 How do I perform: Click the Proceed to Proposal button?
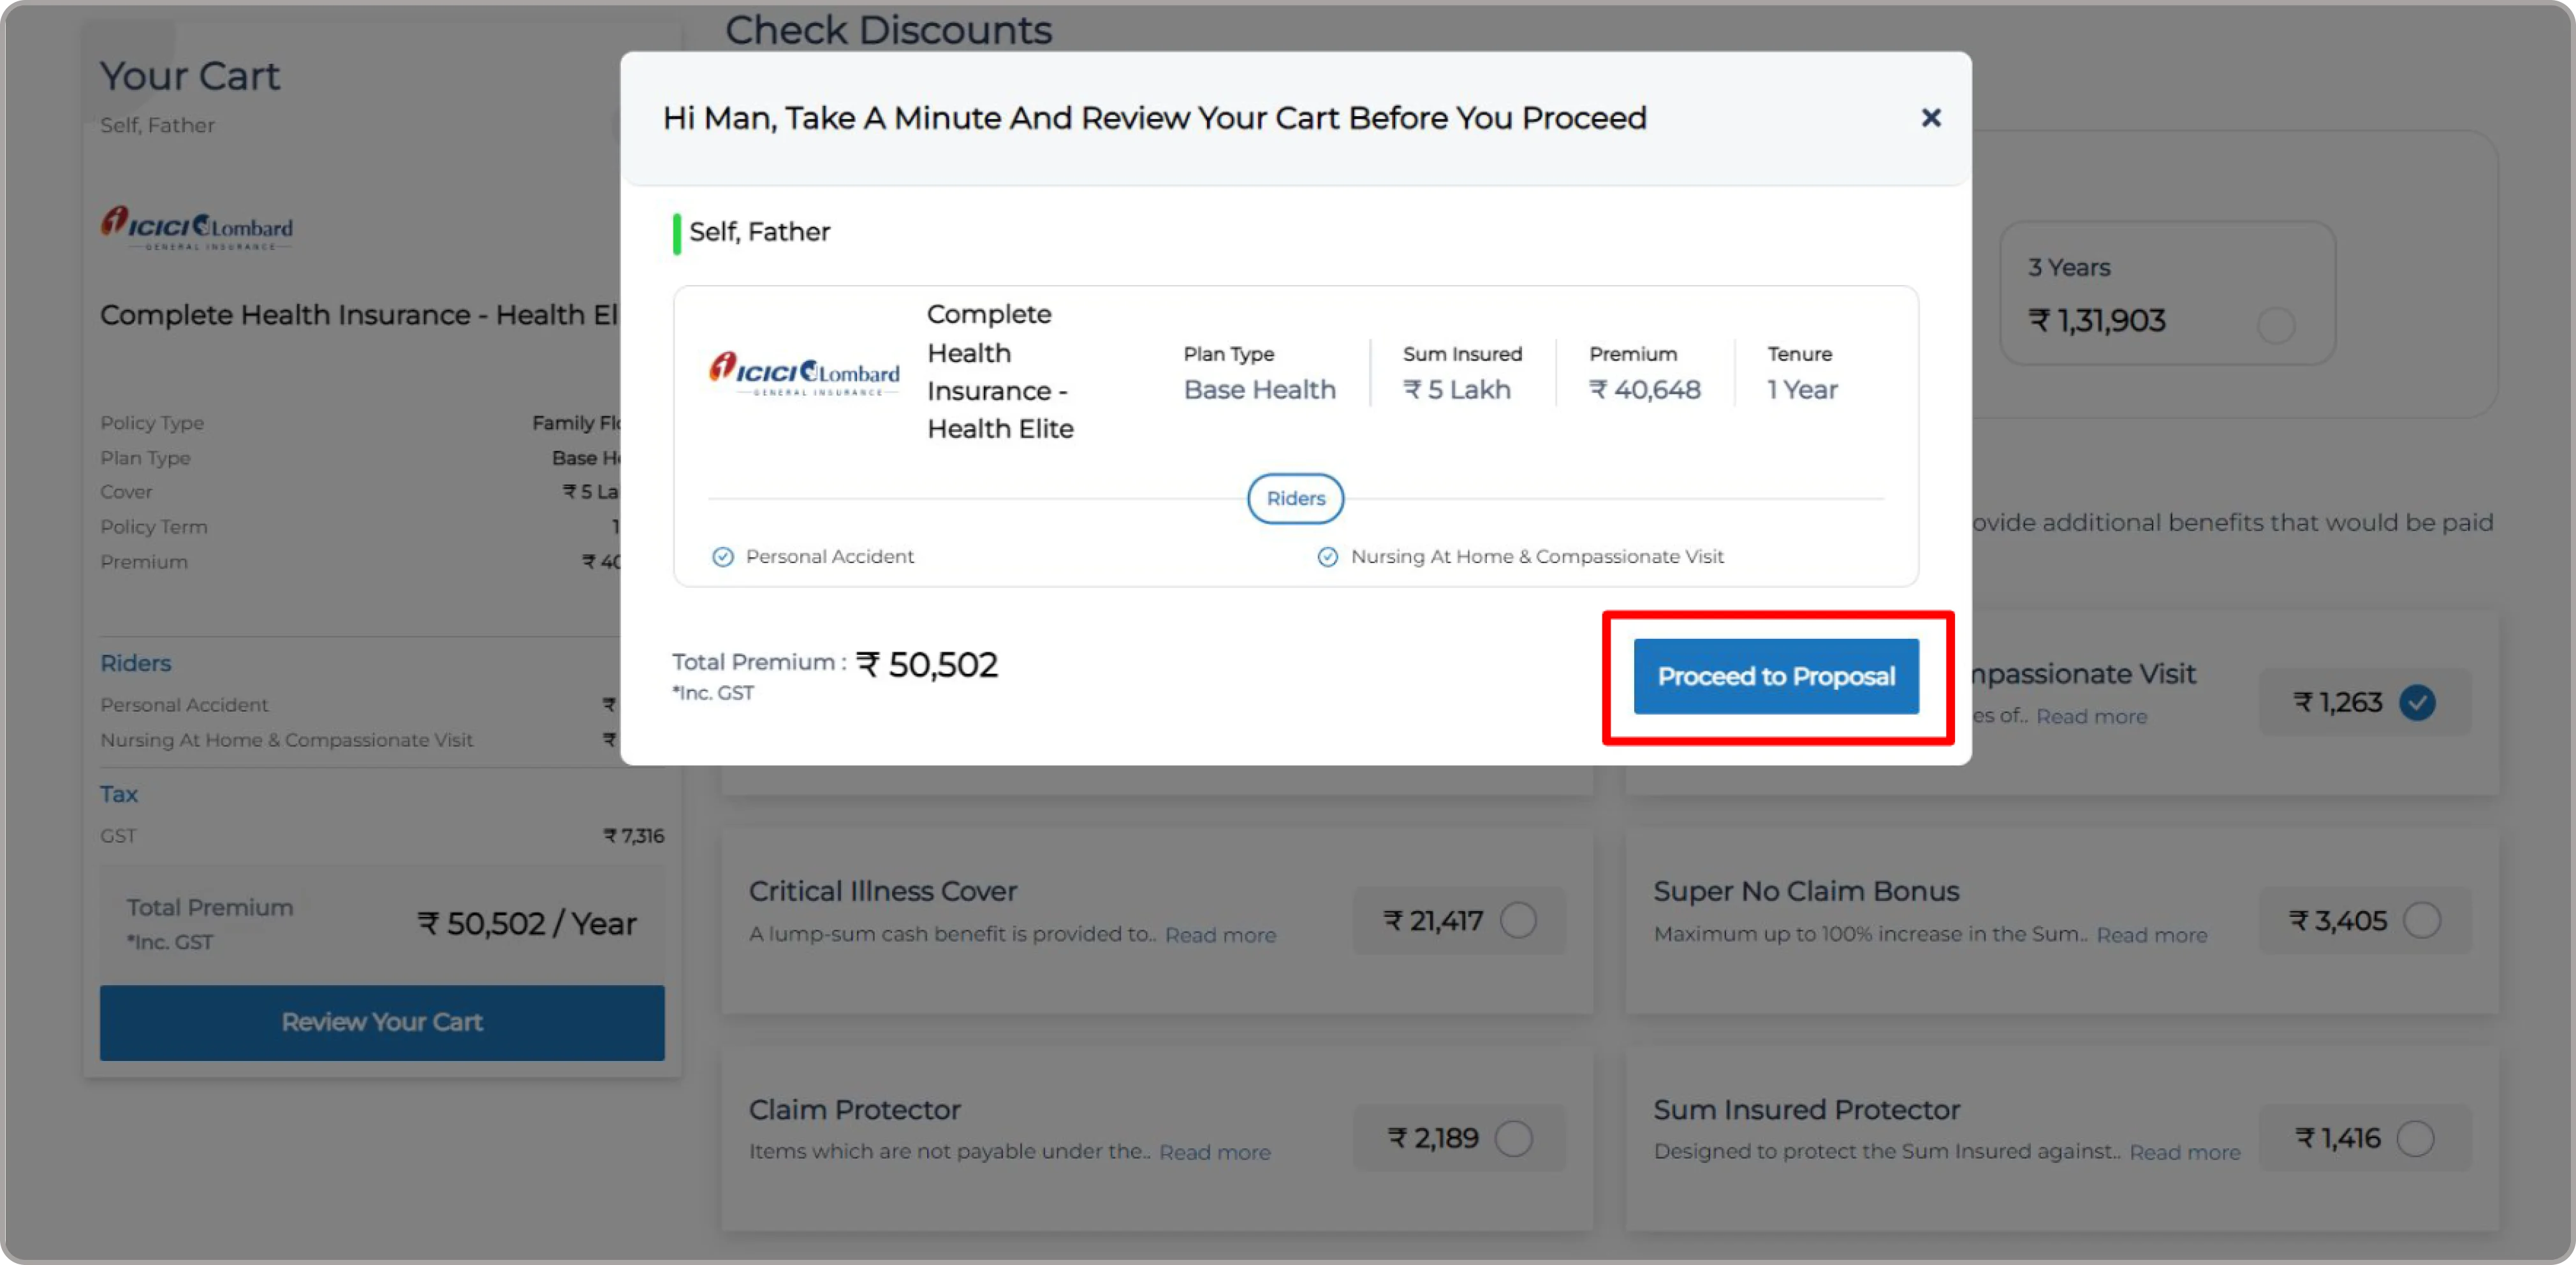coord(1775,676)
